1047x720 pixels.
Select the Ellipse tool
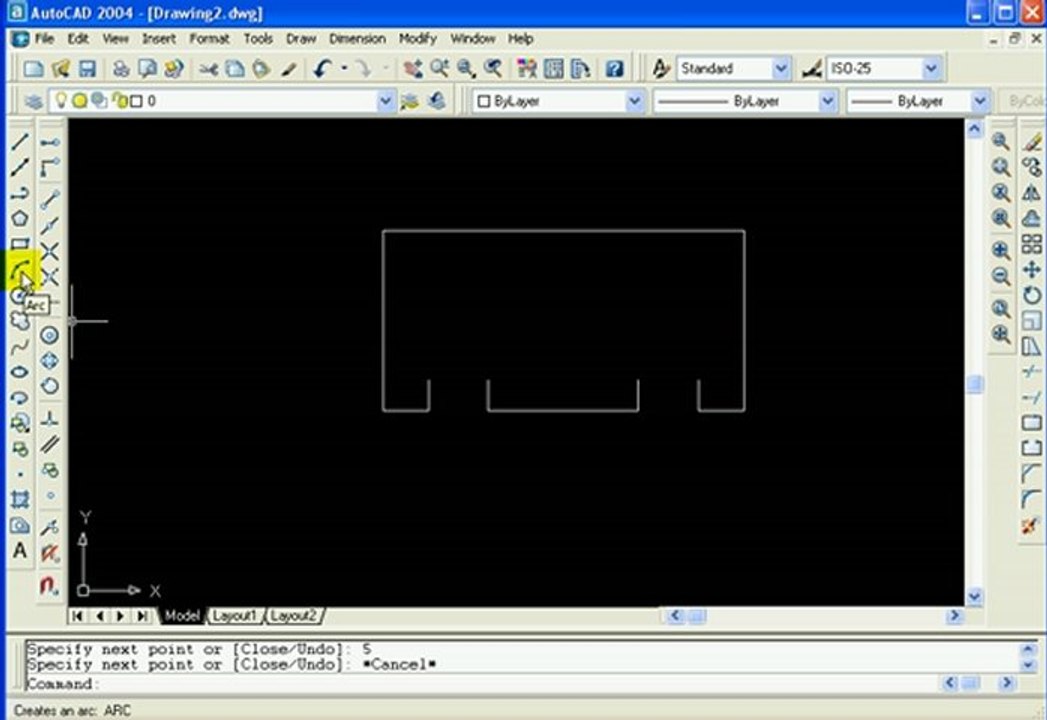pos(19,372)
